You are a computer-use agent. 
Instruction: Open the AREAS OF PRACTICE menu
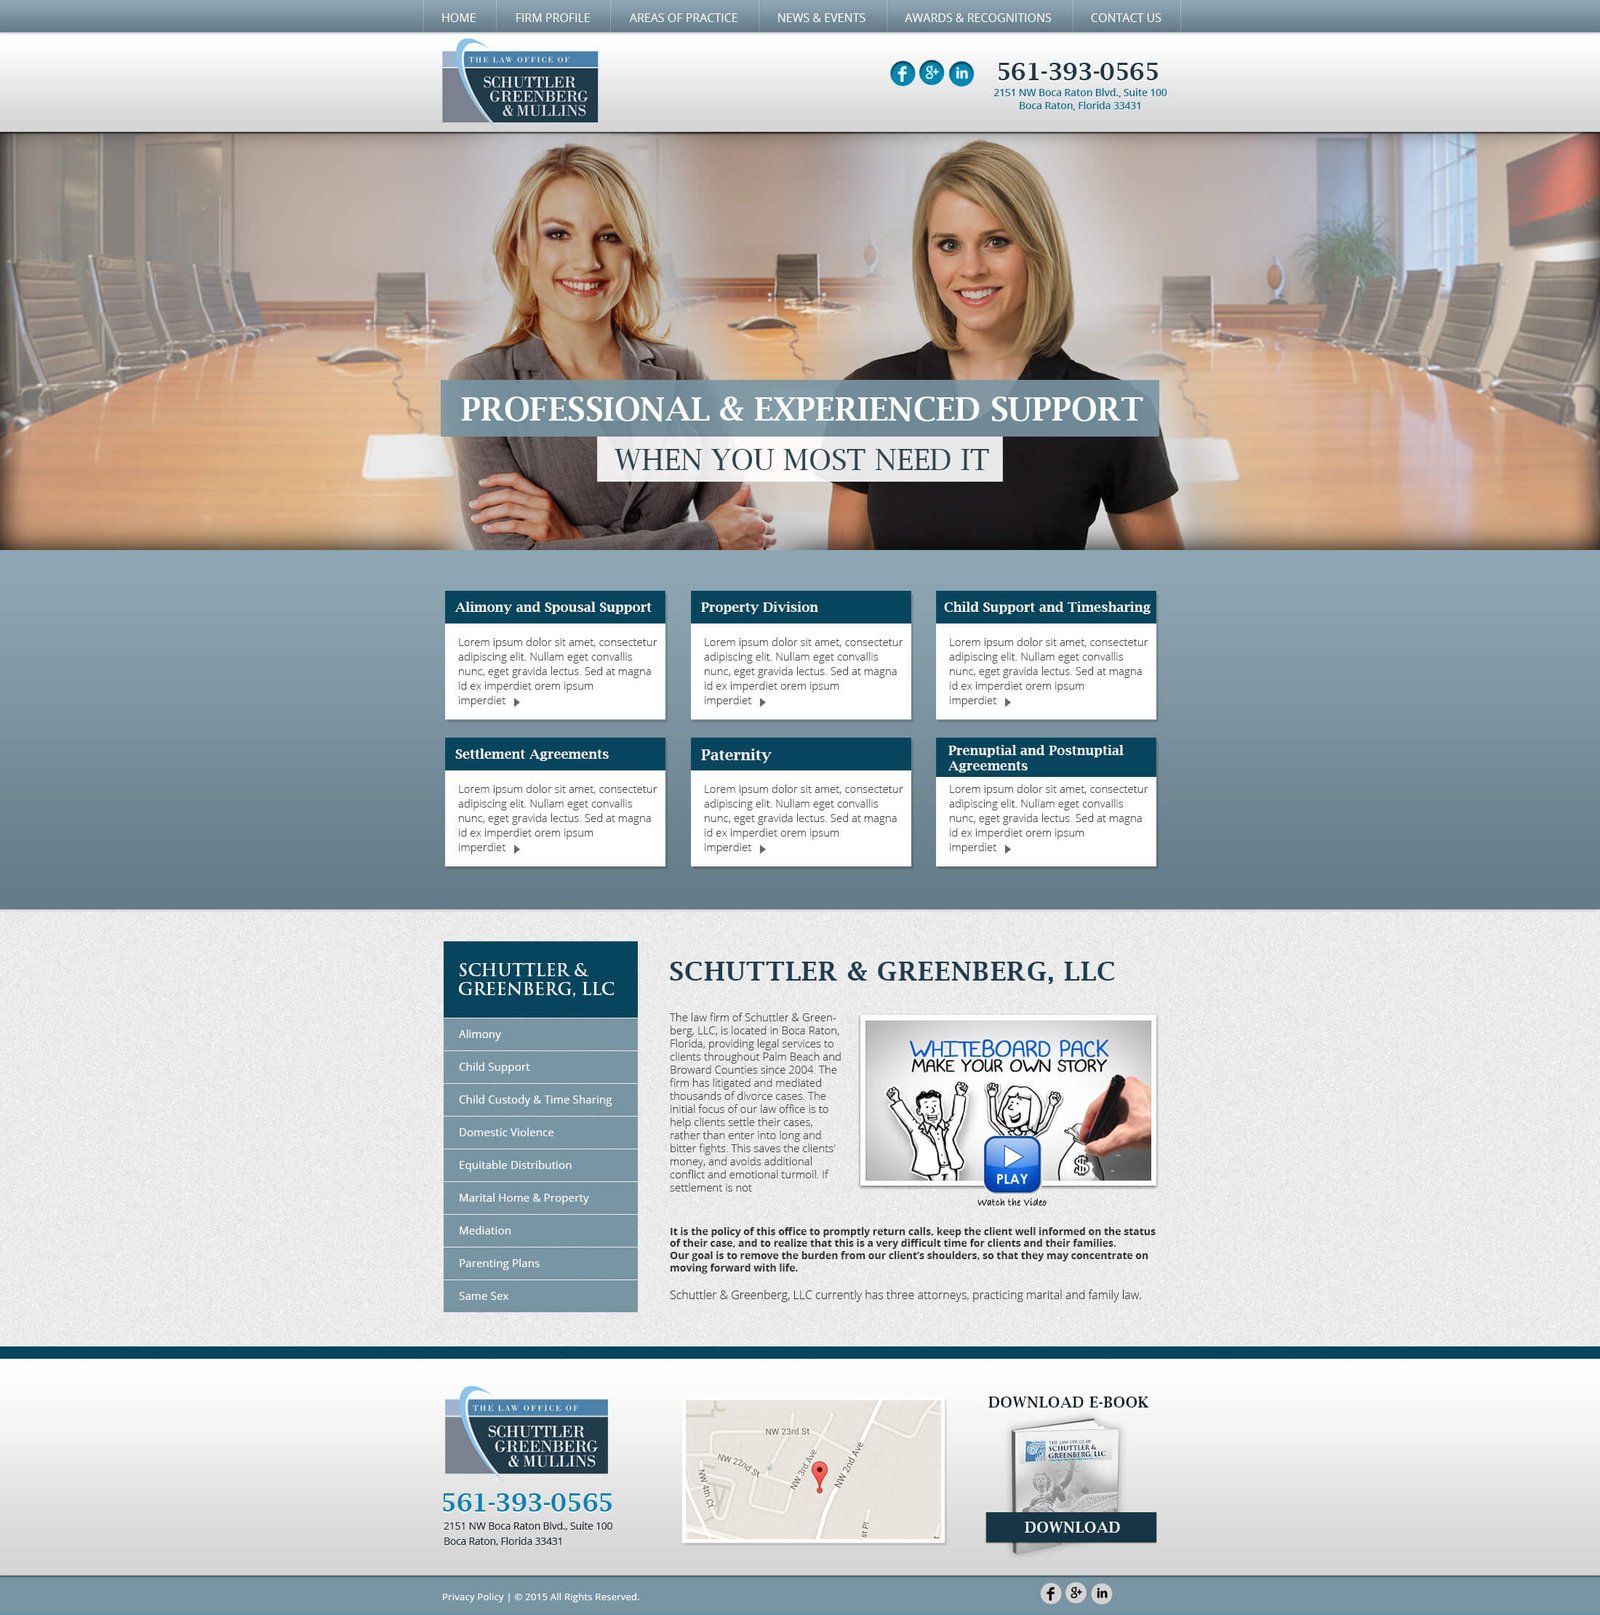coord(682,17)
